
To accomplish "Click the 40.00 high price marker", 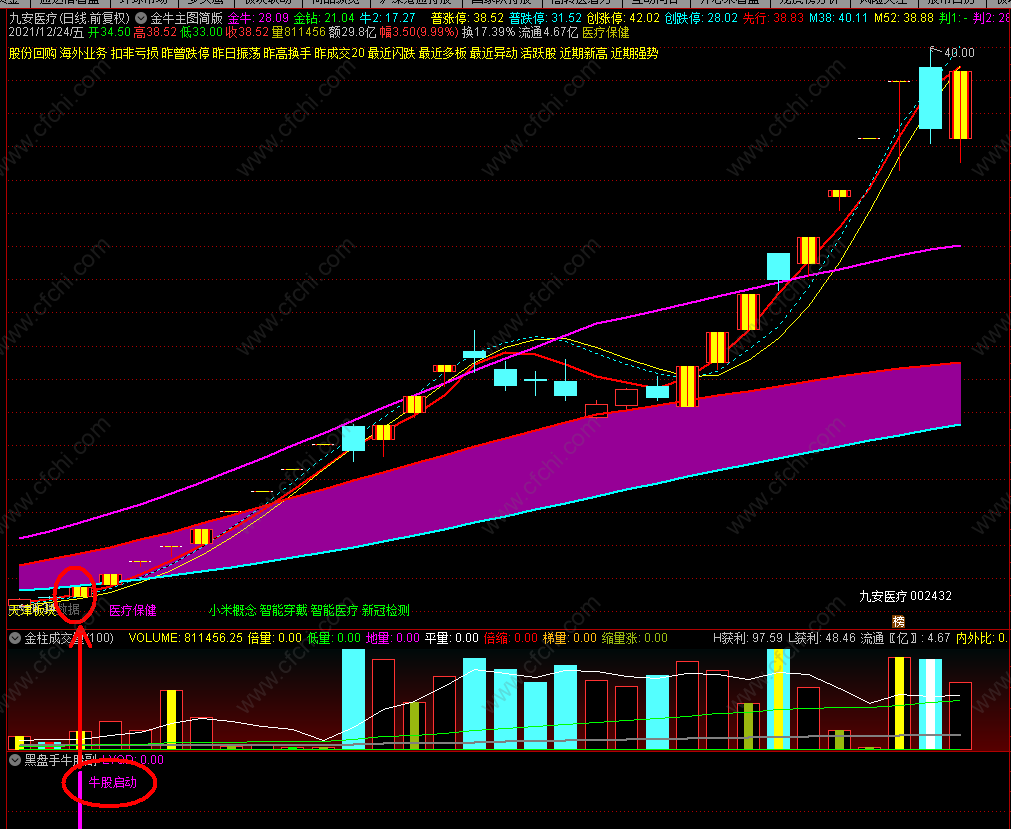I will point(959,53).
